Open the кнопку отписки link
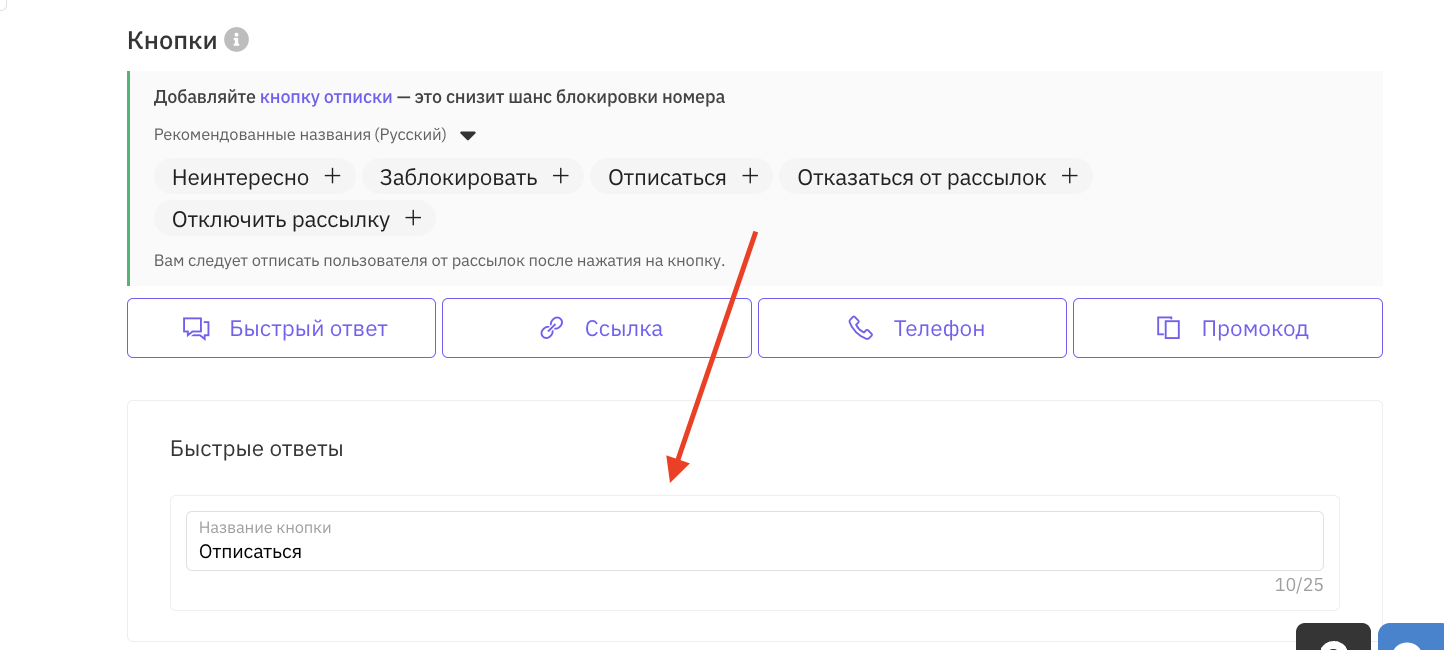1444x650 pixels. pyautogui.click(x=326, y=97)
